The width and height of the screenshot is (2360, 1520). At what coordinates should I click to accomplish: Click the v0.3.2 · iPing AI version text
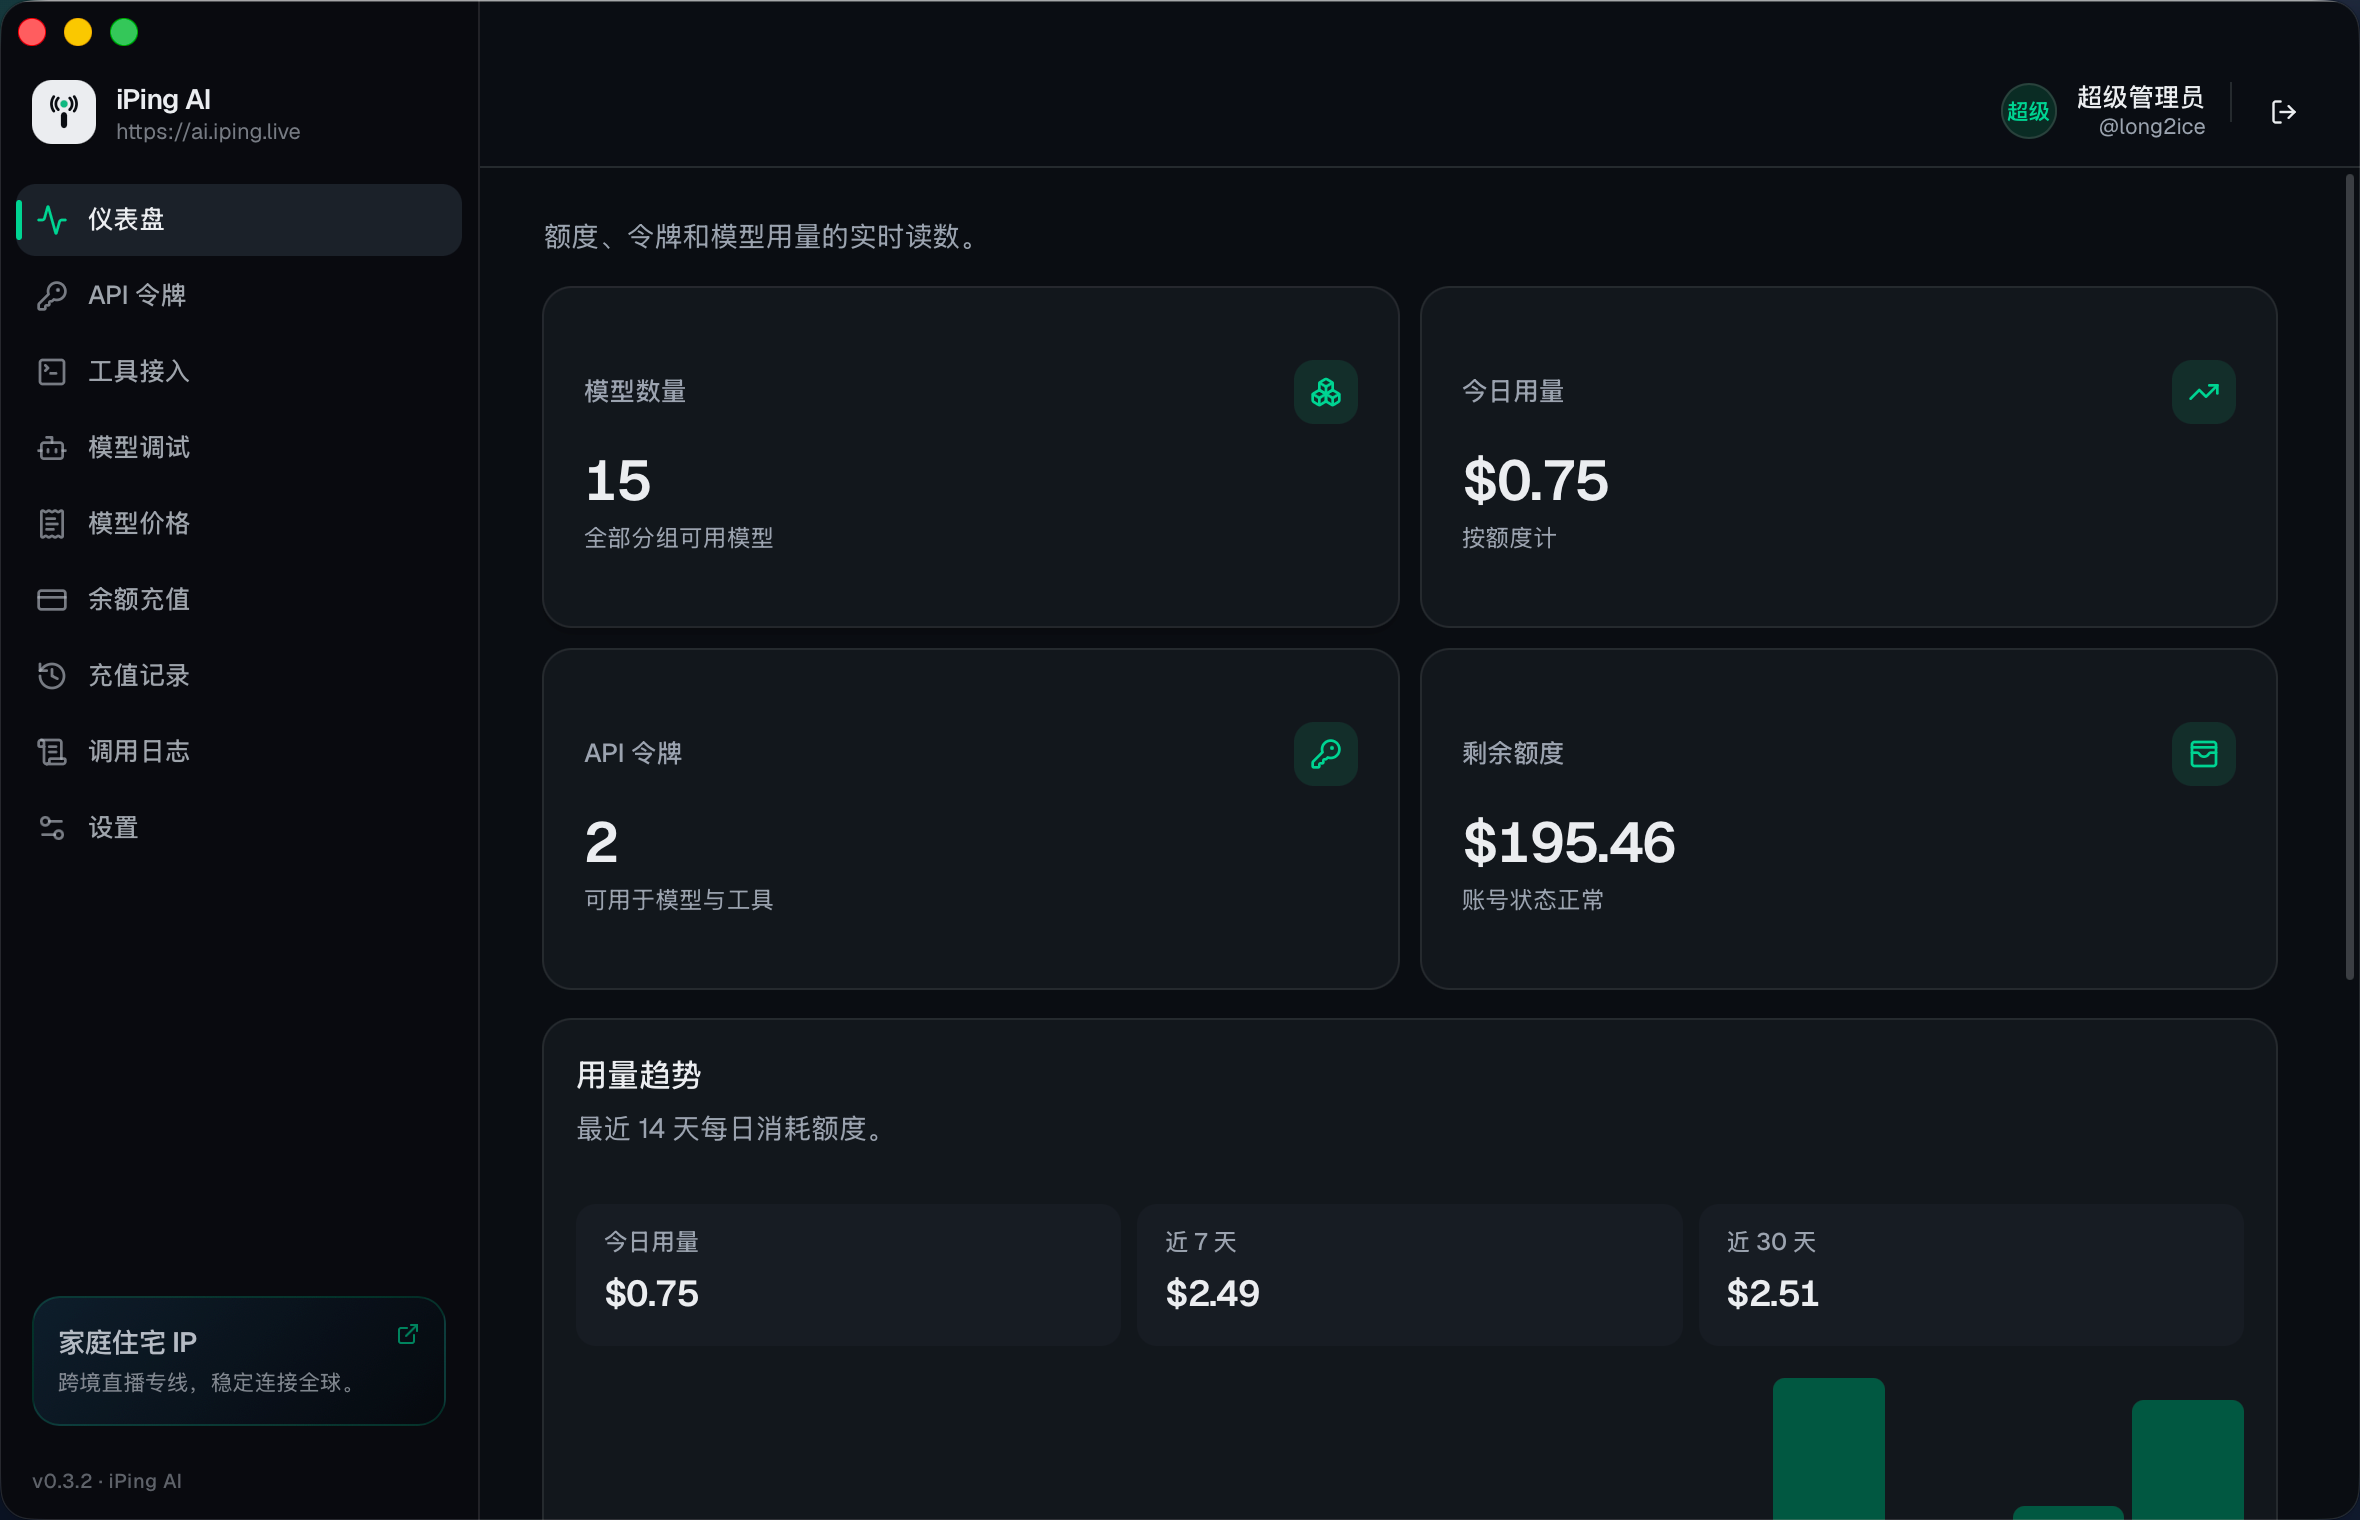coord(107,1481)
